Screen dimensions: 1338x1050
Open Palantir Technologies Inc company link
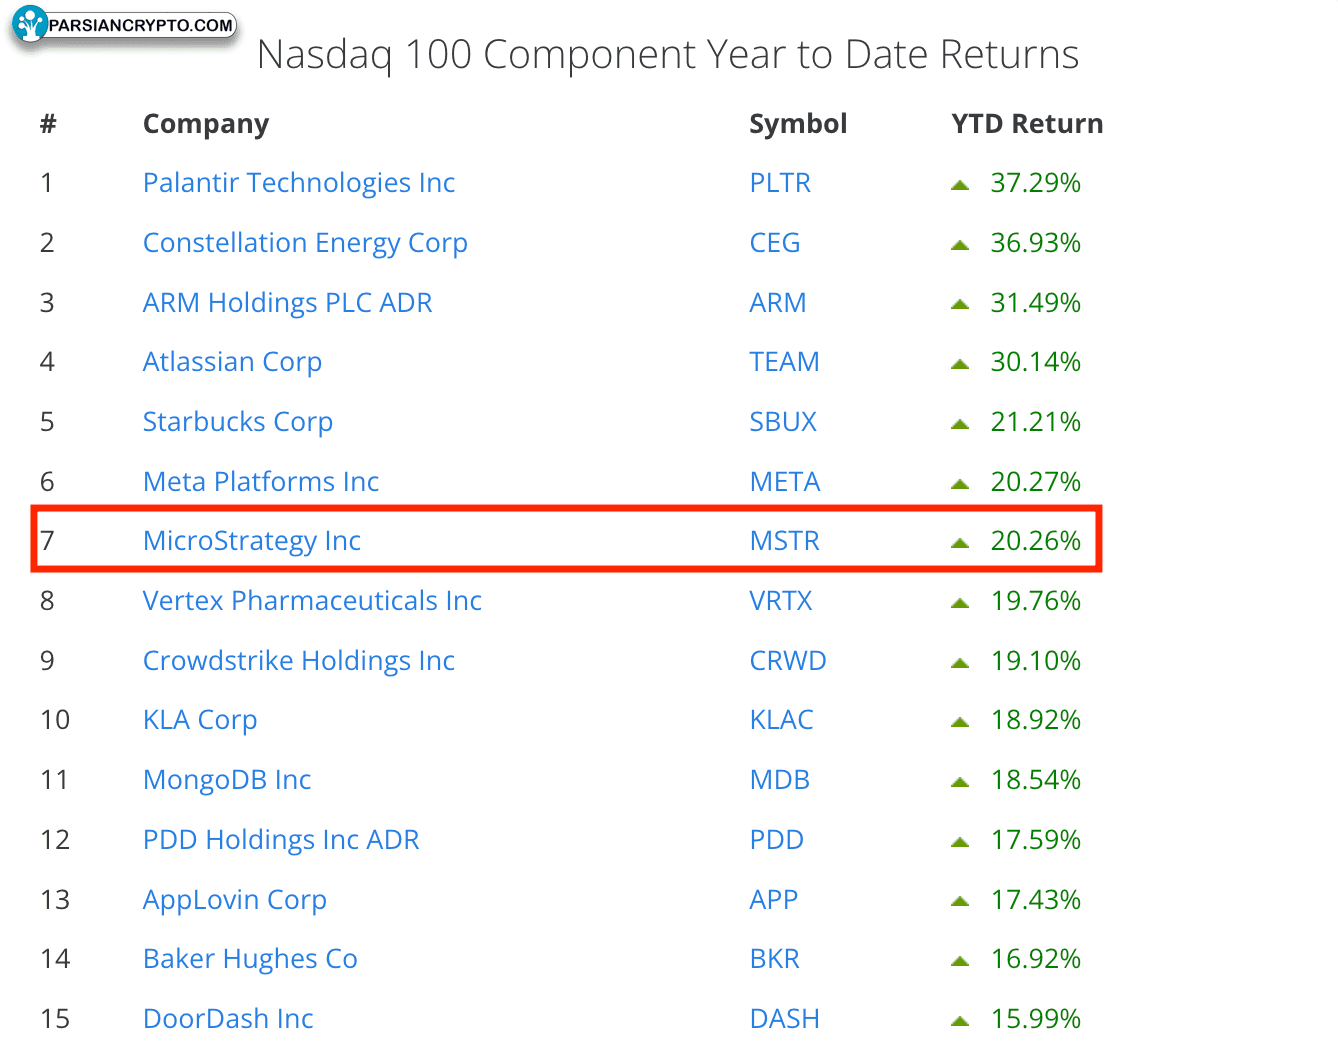tap(299, 183)
